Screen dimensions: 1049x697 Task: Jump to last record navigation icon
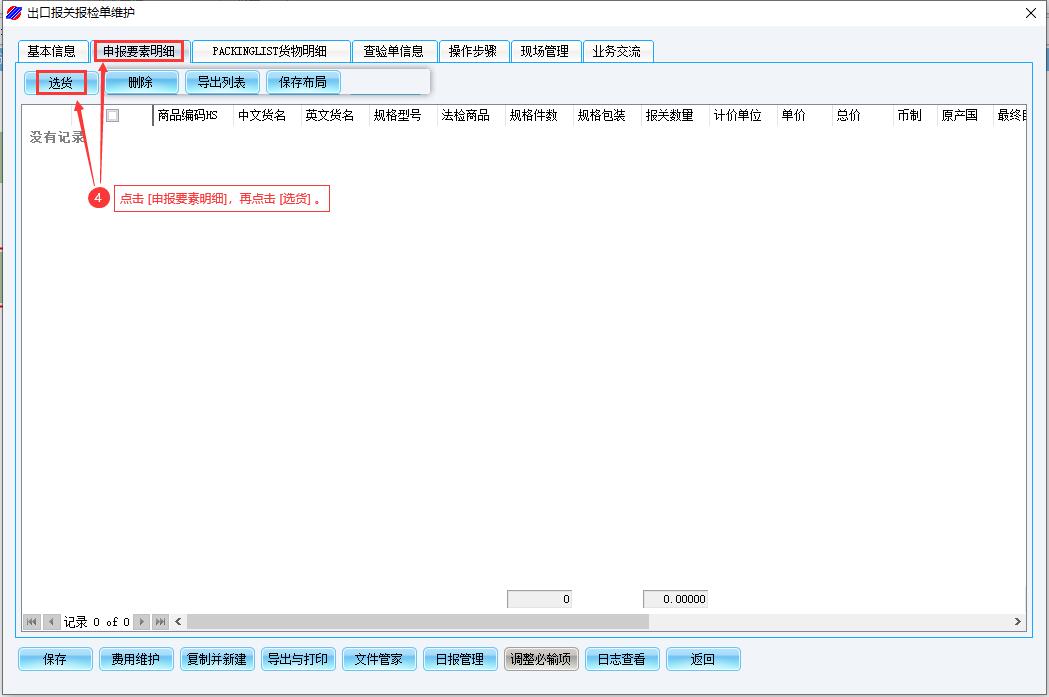pyautogui.click(x=160, y=622)
